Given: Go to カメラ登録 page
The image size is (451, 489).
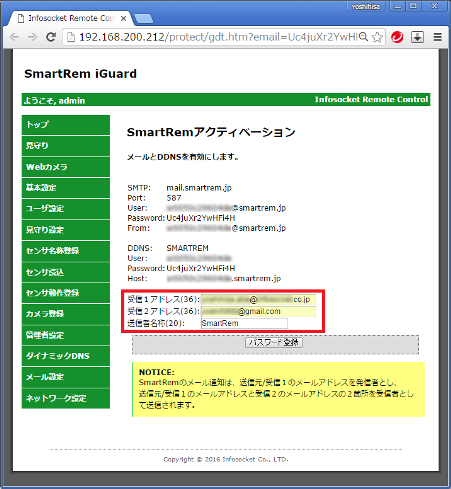Looking at the screenshot, I should coord(66,314).
